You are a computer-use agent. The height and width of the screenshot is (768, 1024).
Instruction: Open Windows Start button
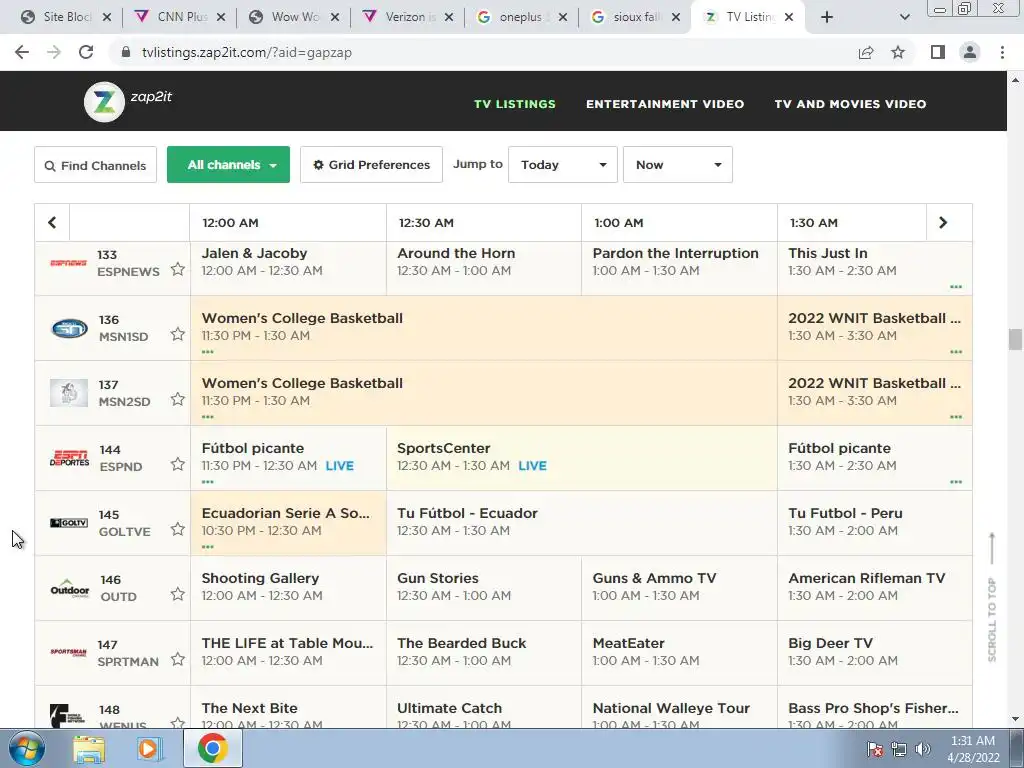click(x=27, y=748)
